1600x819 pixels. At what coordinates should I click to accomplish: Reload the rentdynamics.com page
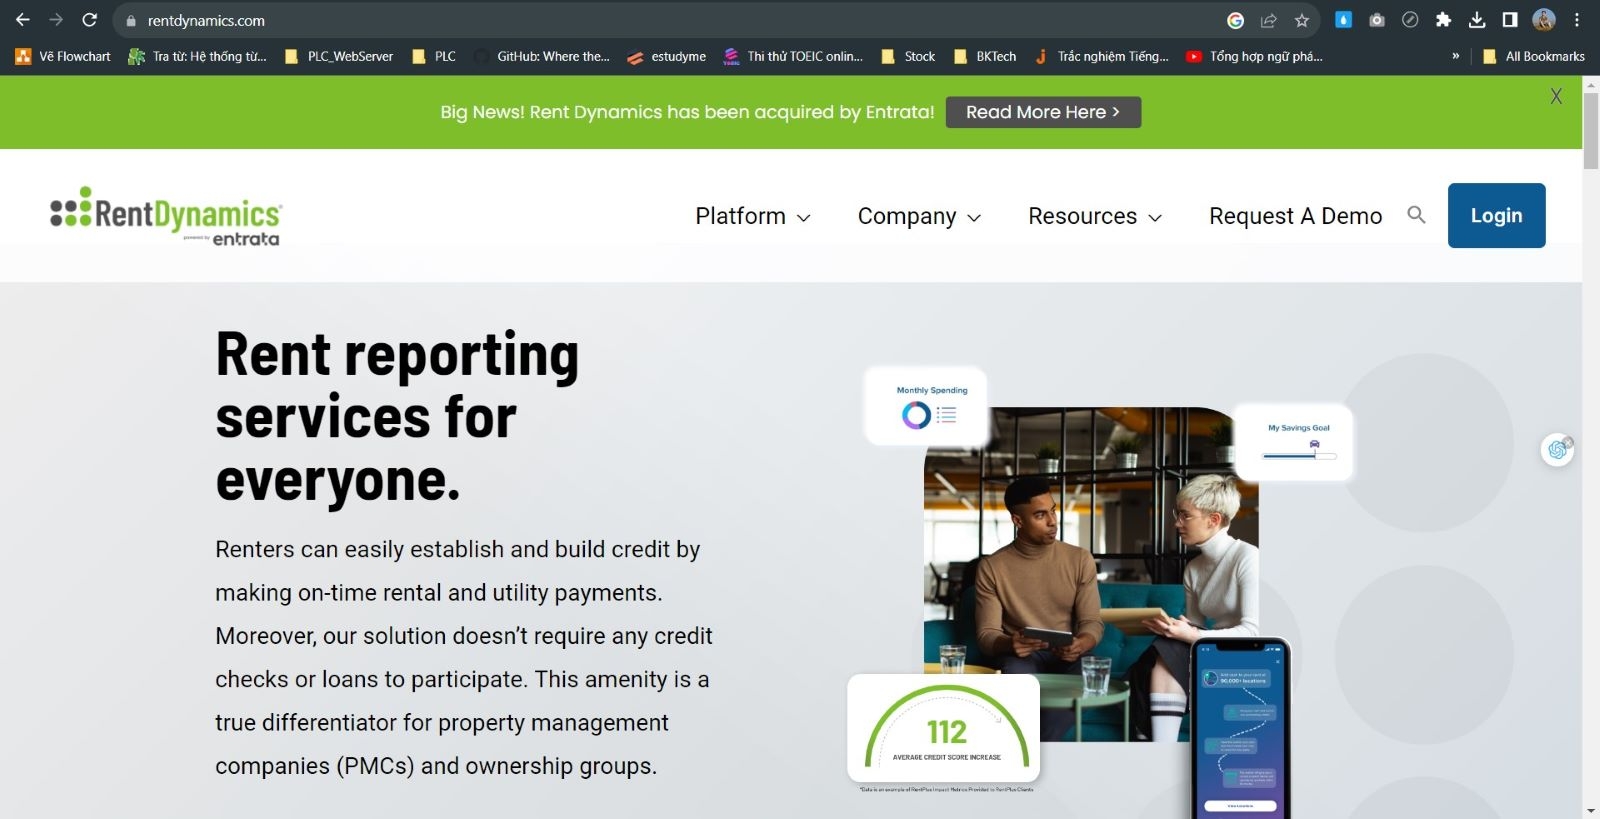(90, 20)
